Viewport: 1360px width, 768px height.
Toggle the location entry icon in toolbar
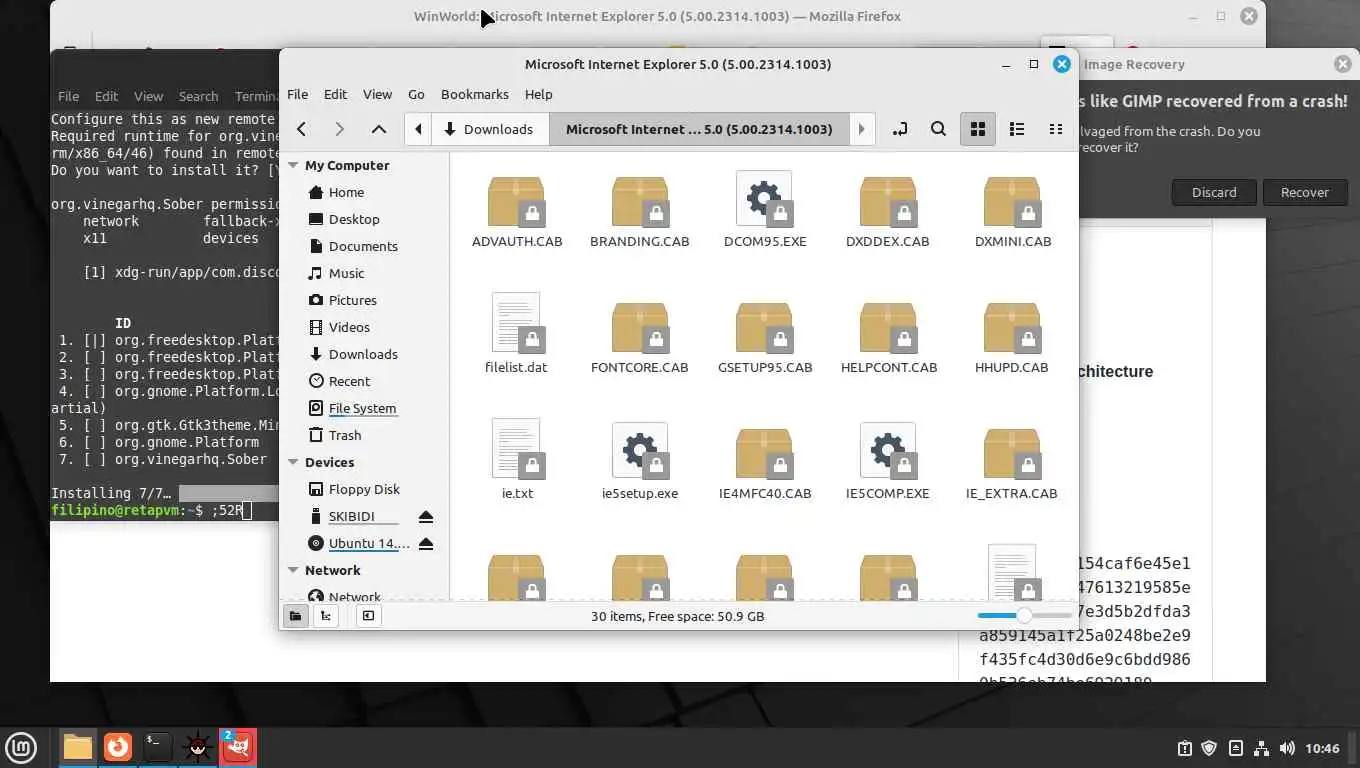(x=900, y=129)
